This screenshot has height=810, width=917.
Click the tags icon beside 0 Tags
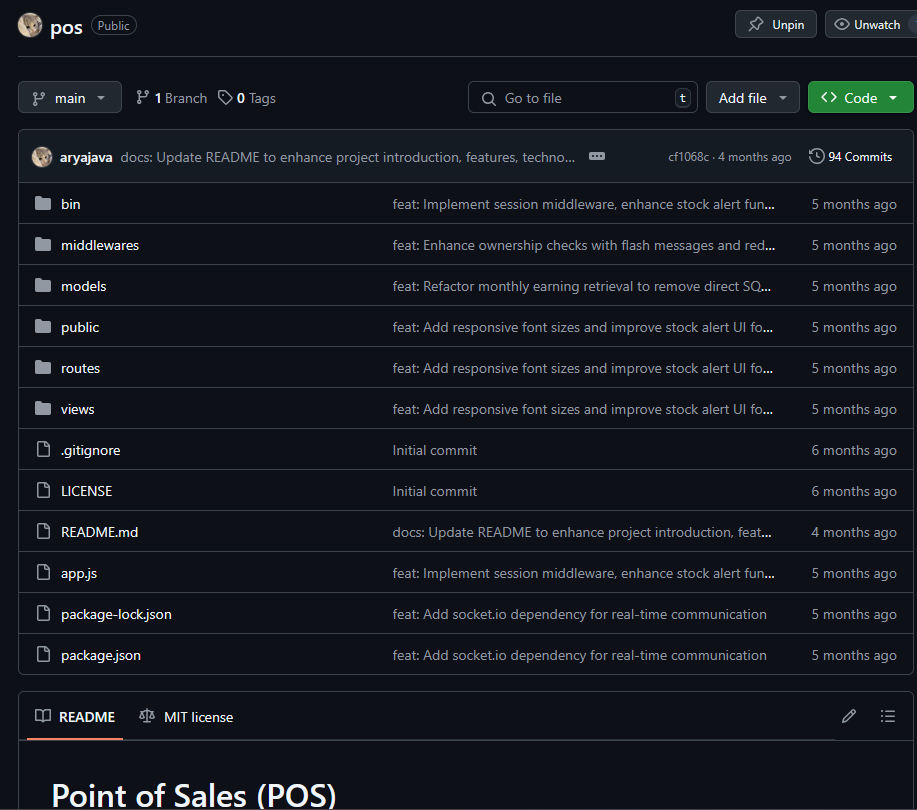(226, 98)
